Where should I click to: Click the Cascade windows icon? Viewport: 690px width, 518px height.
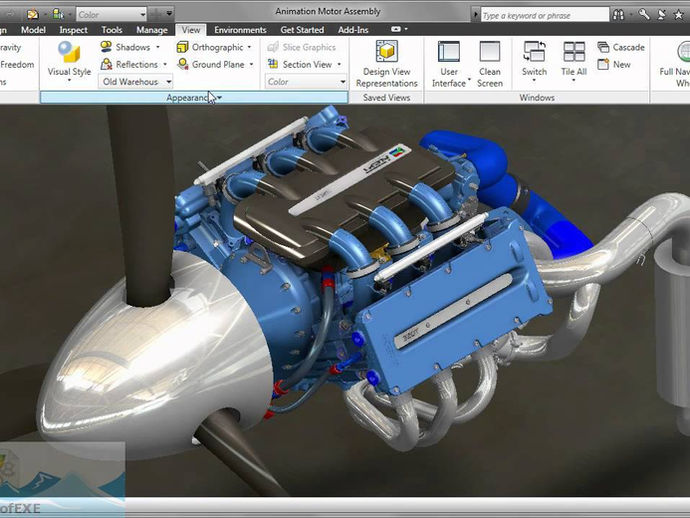pos(603,47)
